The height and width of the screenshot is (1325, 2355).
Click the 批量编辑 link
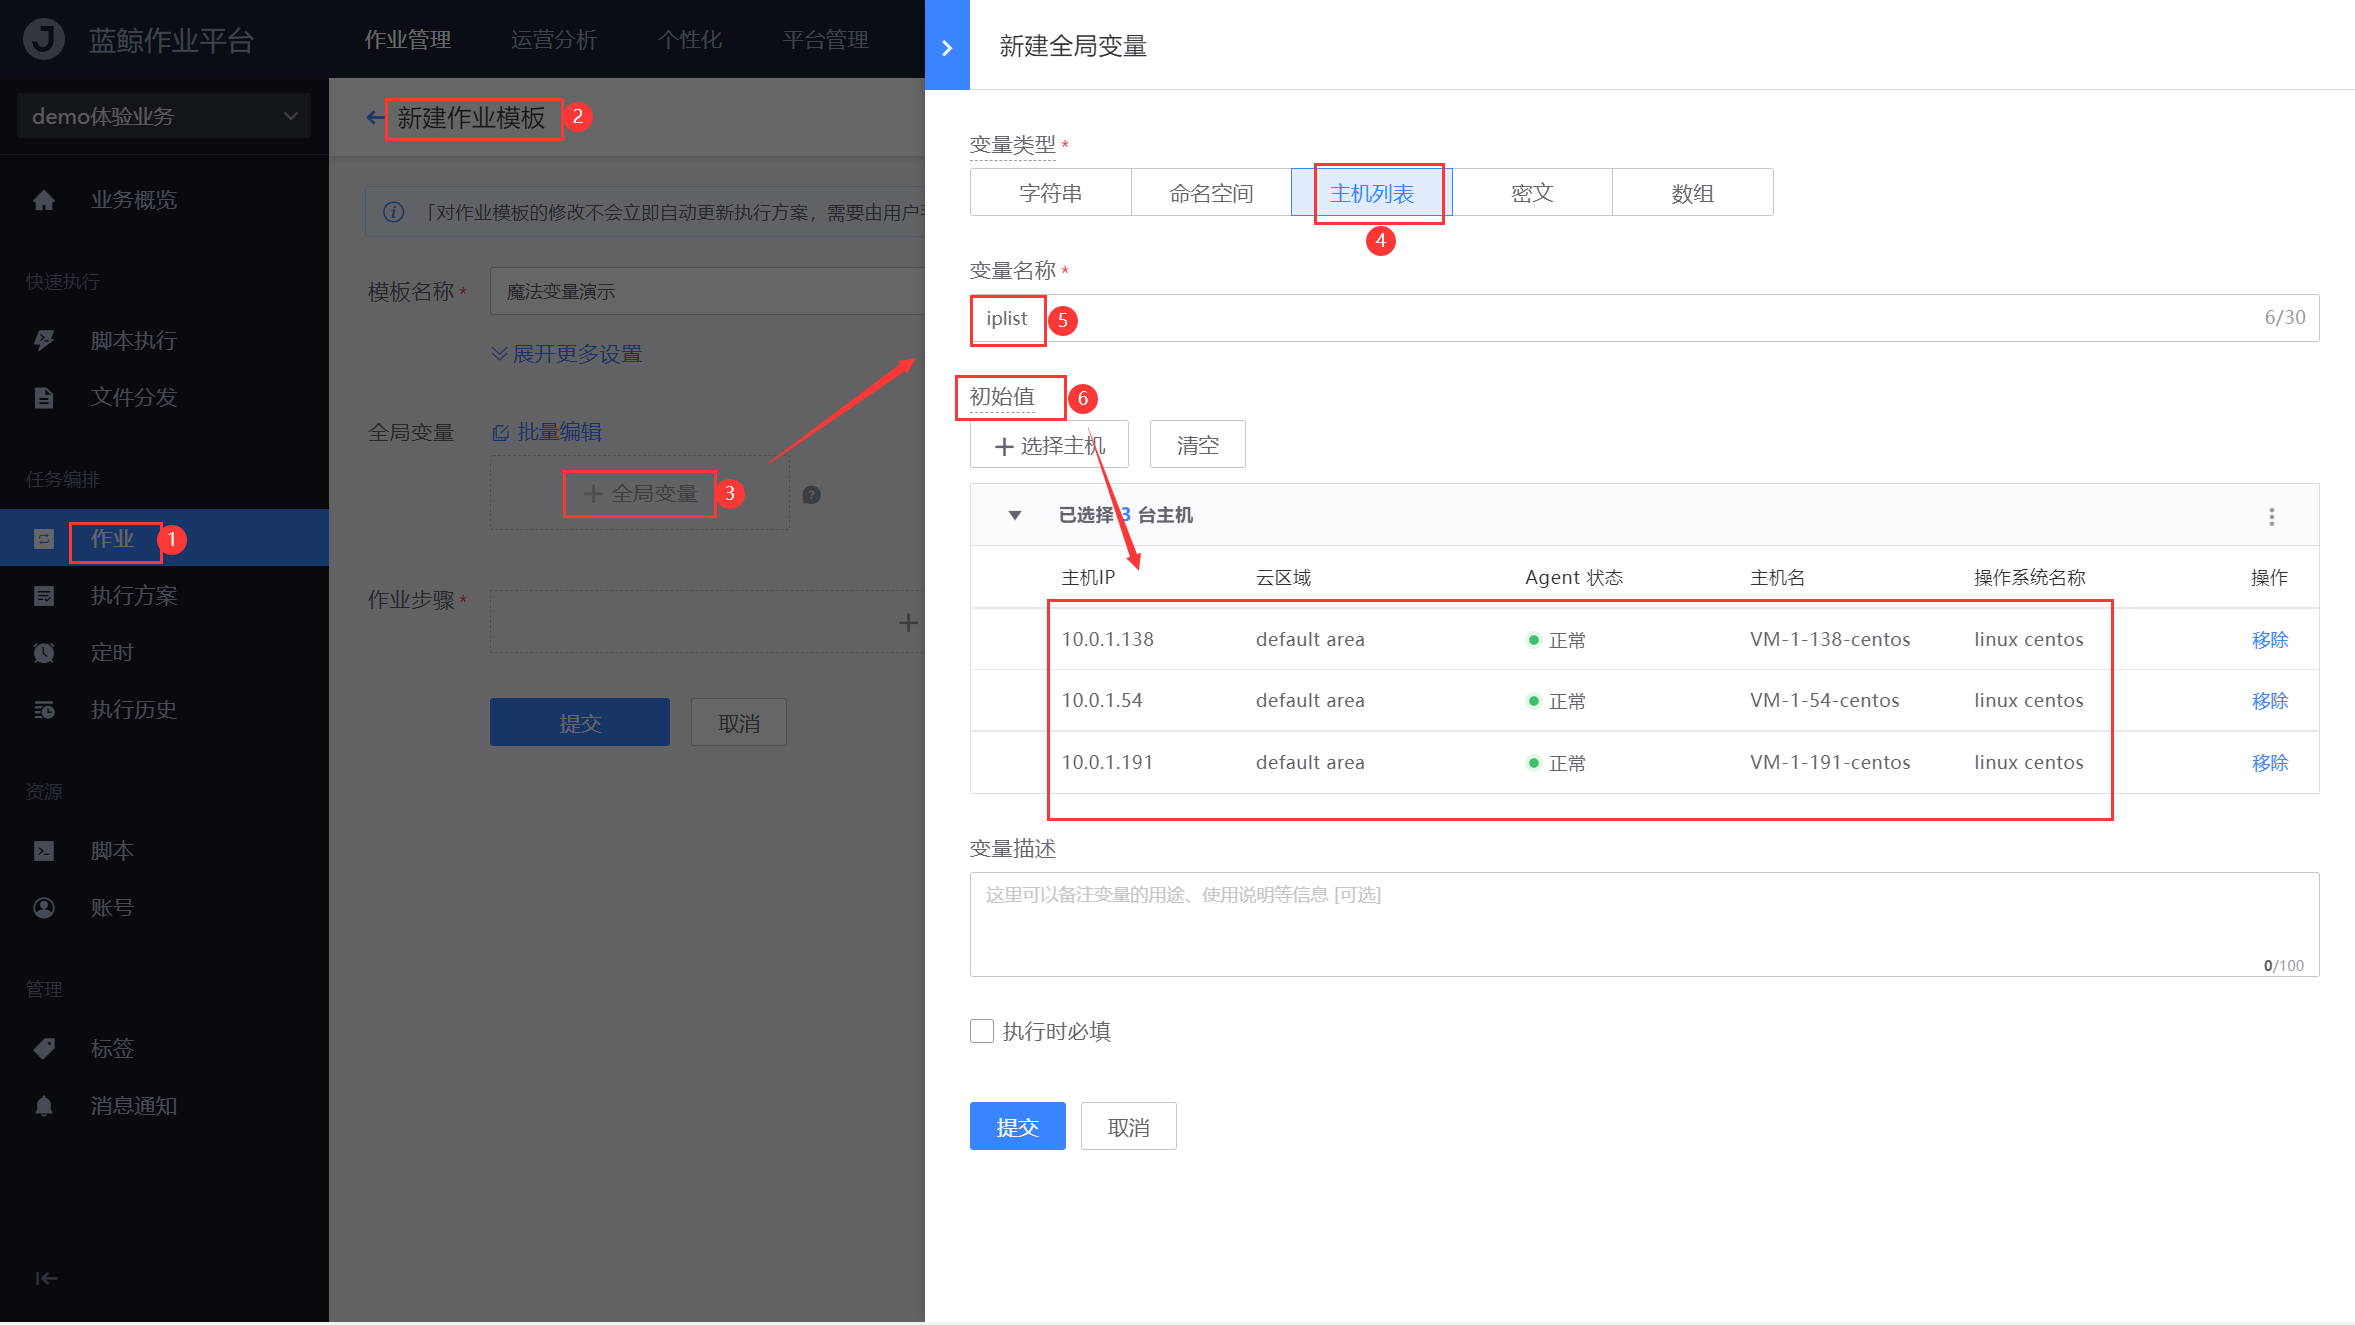[x=560, y=432]
